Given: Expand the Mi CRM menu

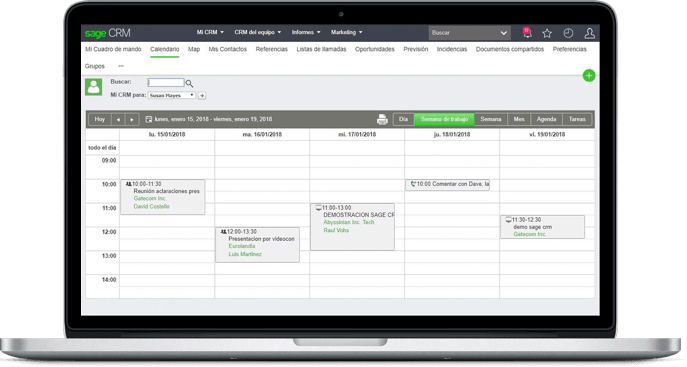Looking at the screenshot, I should (210, 32).
